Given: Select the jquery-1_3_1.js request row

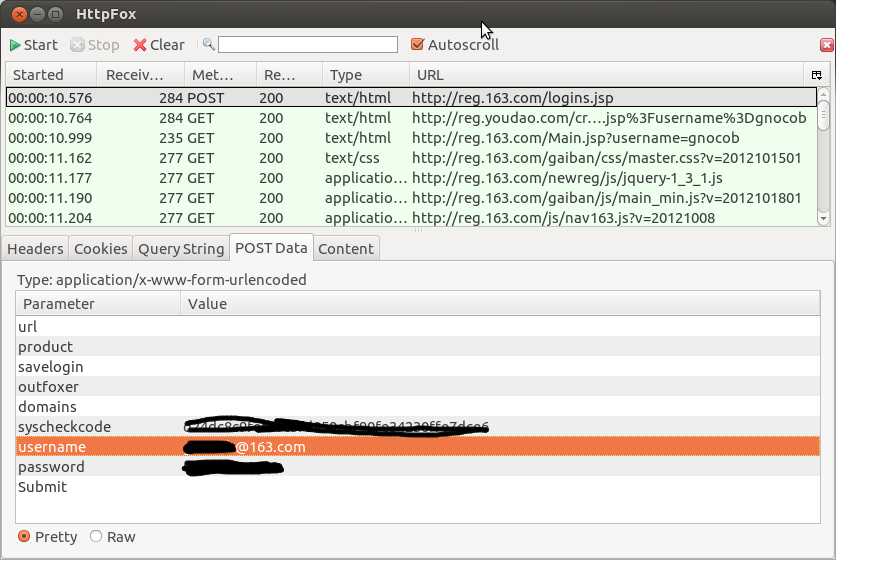Looking at the screenshot, I should click(x=411, y=178).
